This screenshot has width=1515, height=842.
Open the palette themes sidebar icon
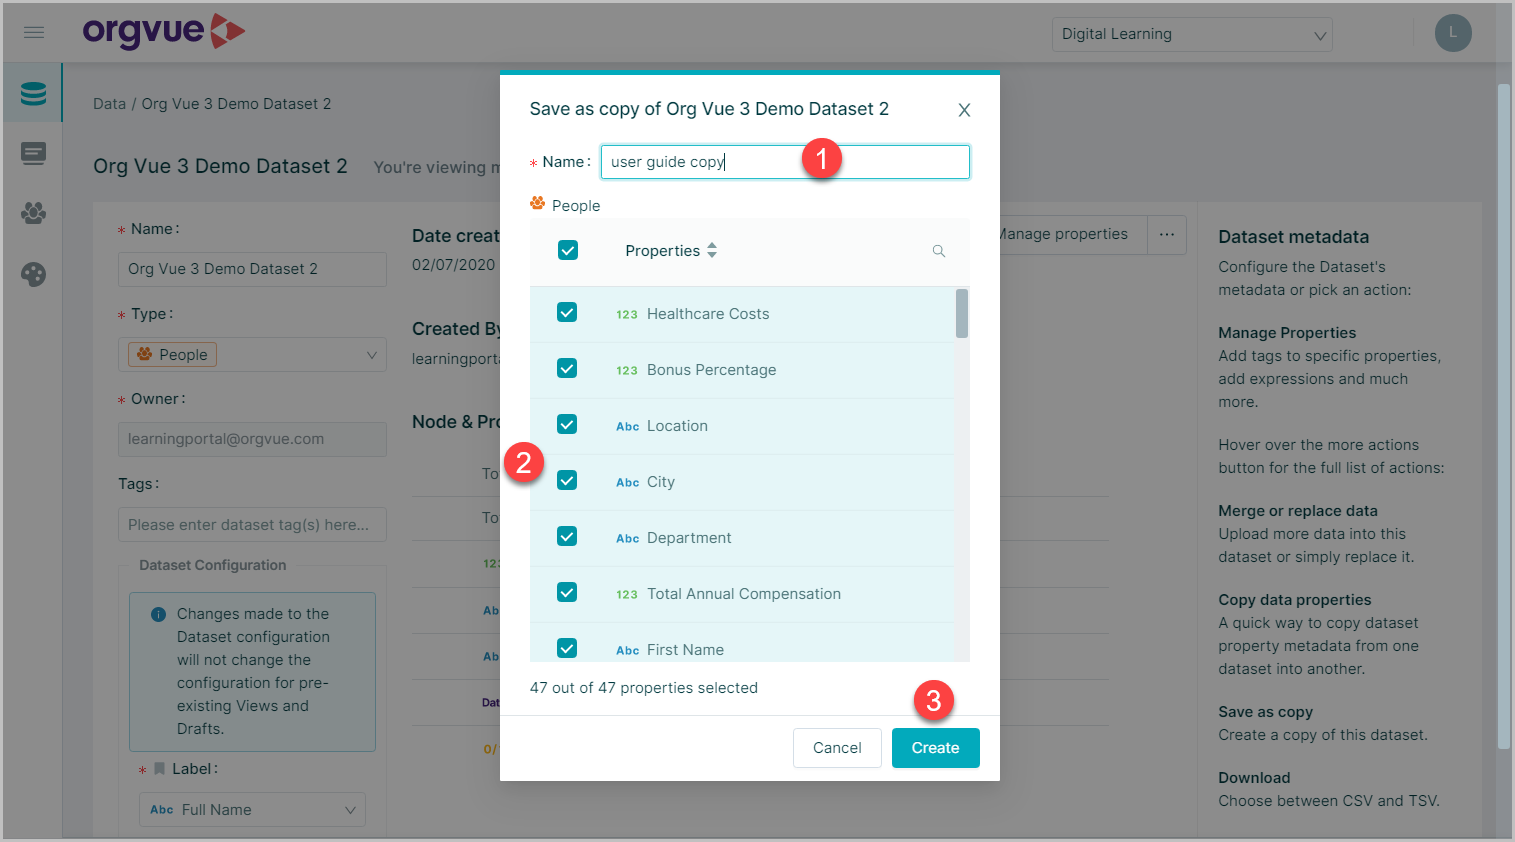(x=33, y=274)
